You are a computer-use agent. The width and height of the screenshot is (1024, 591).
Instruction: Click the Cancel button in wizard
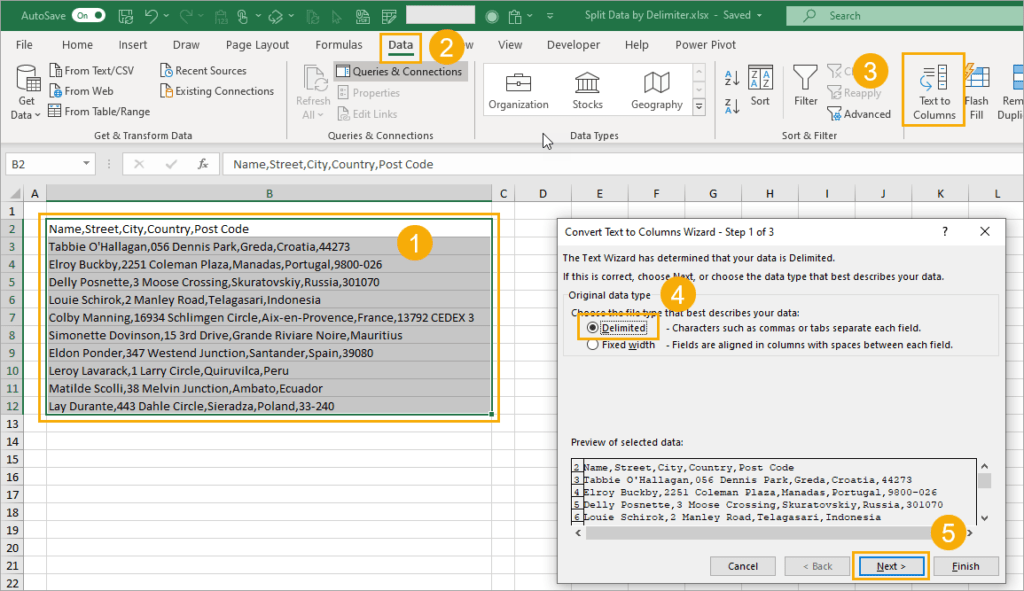[x=743, y=566]
